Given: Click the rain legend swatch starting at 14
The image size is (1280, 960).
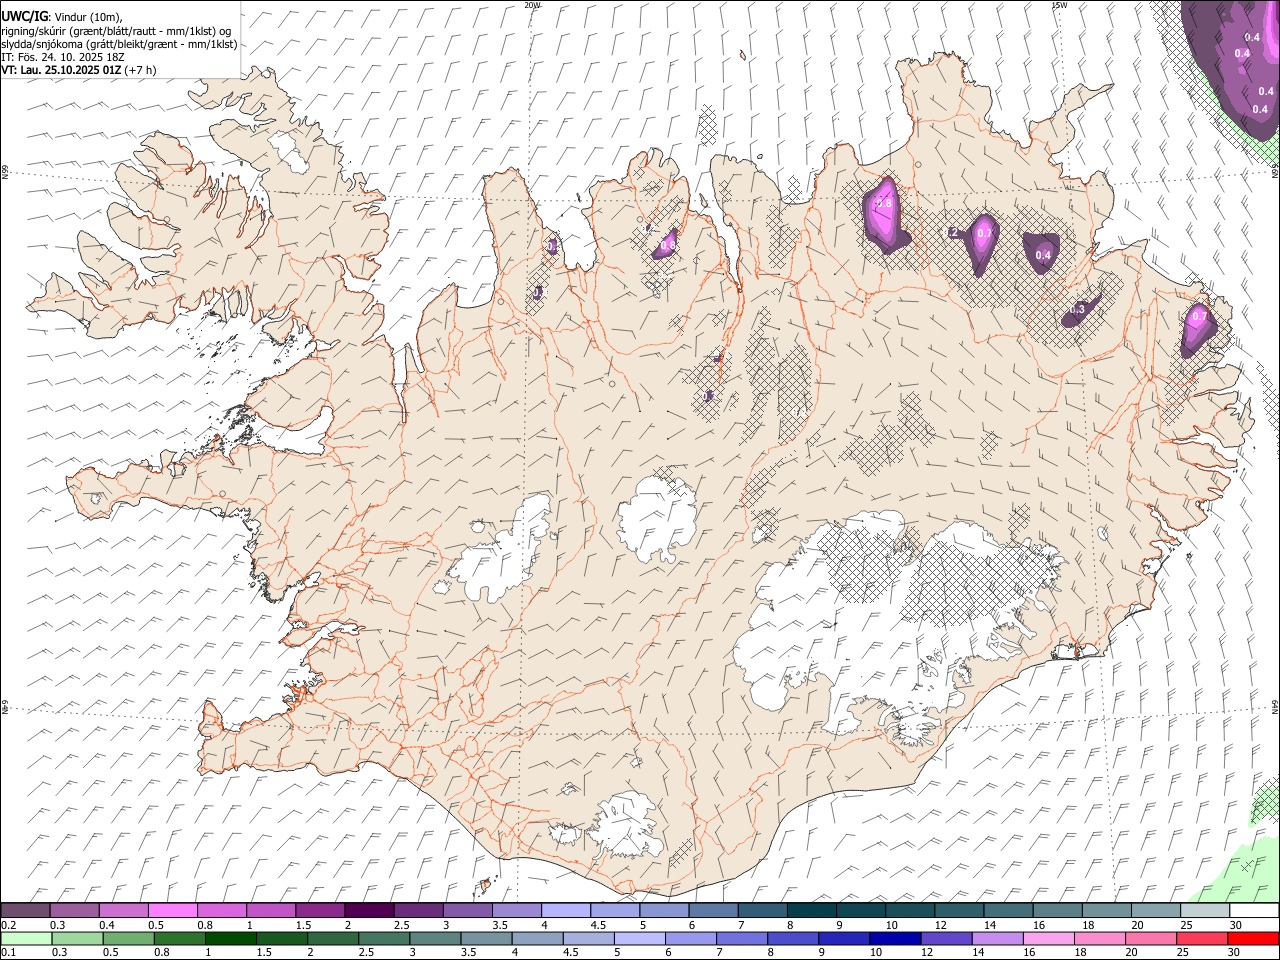Looking at the screenshot, I should [997, 938].
